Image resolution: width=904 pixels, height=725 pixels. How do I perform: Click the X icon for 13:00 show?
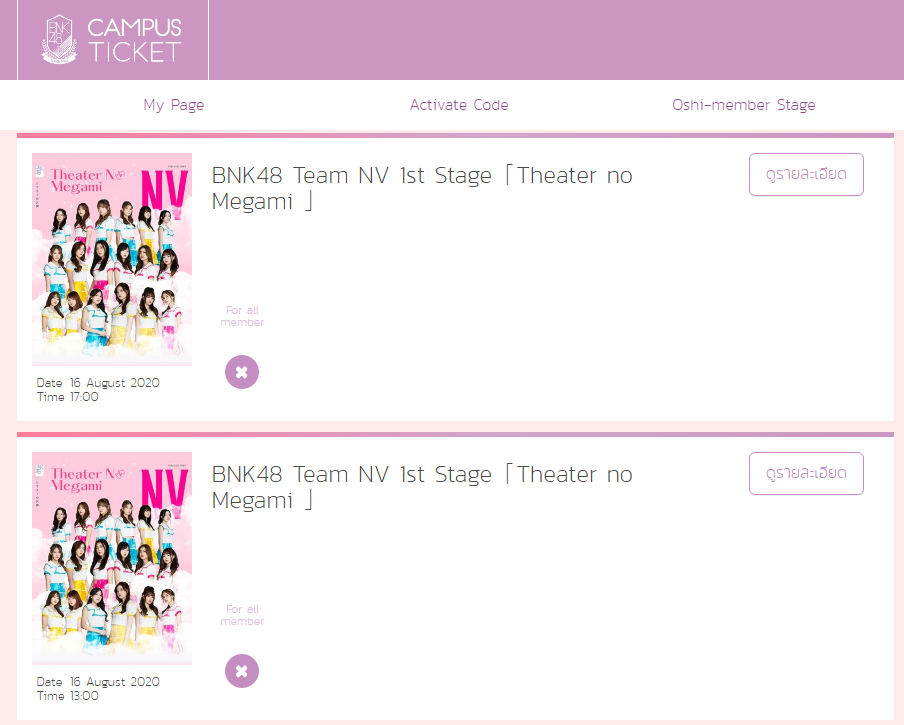[242, 671]
